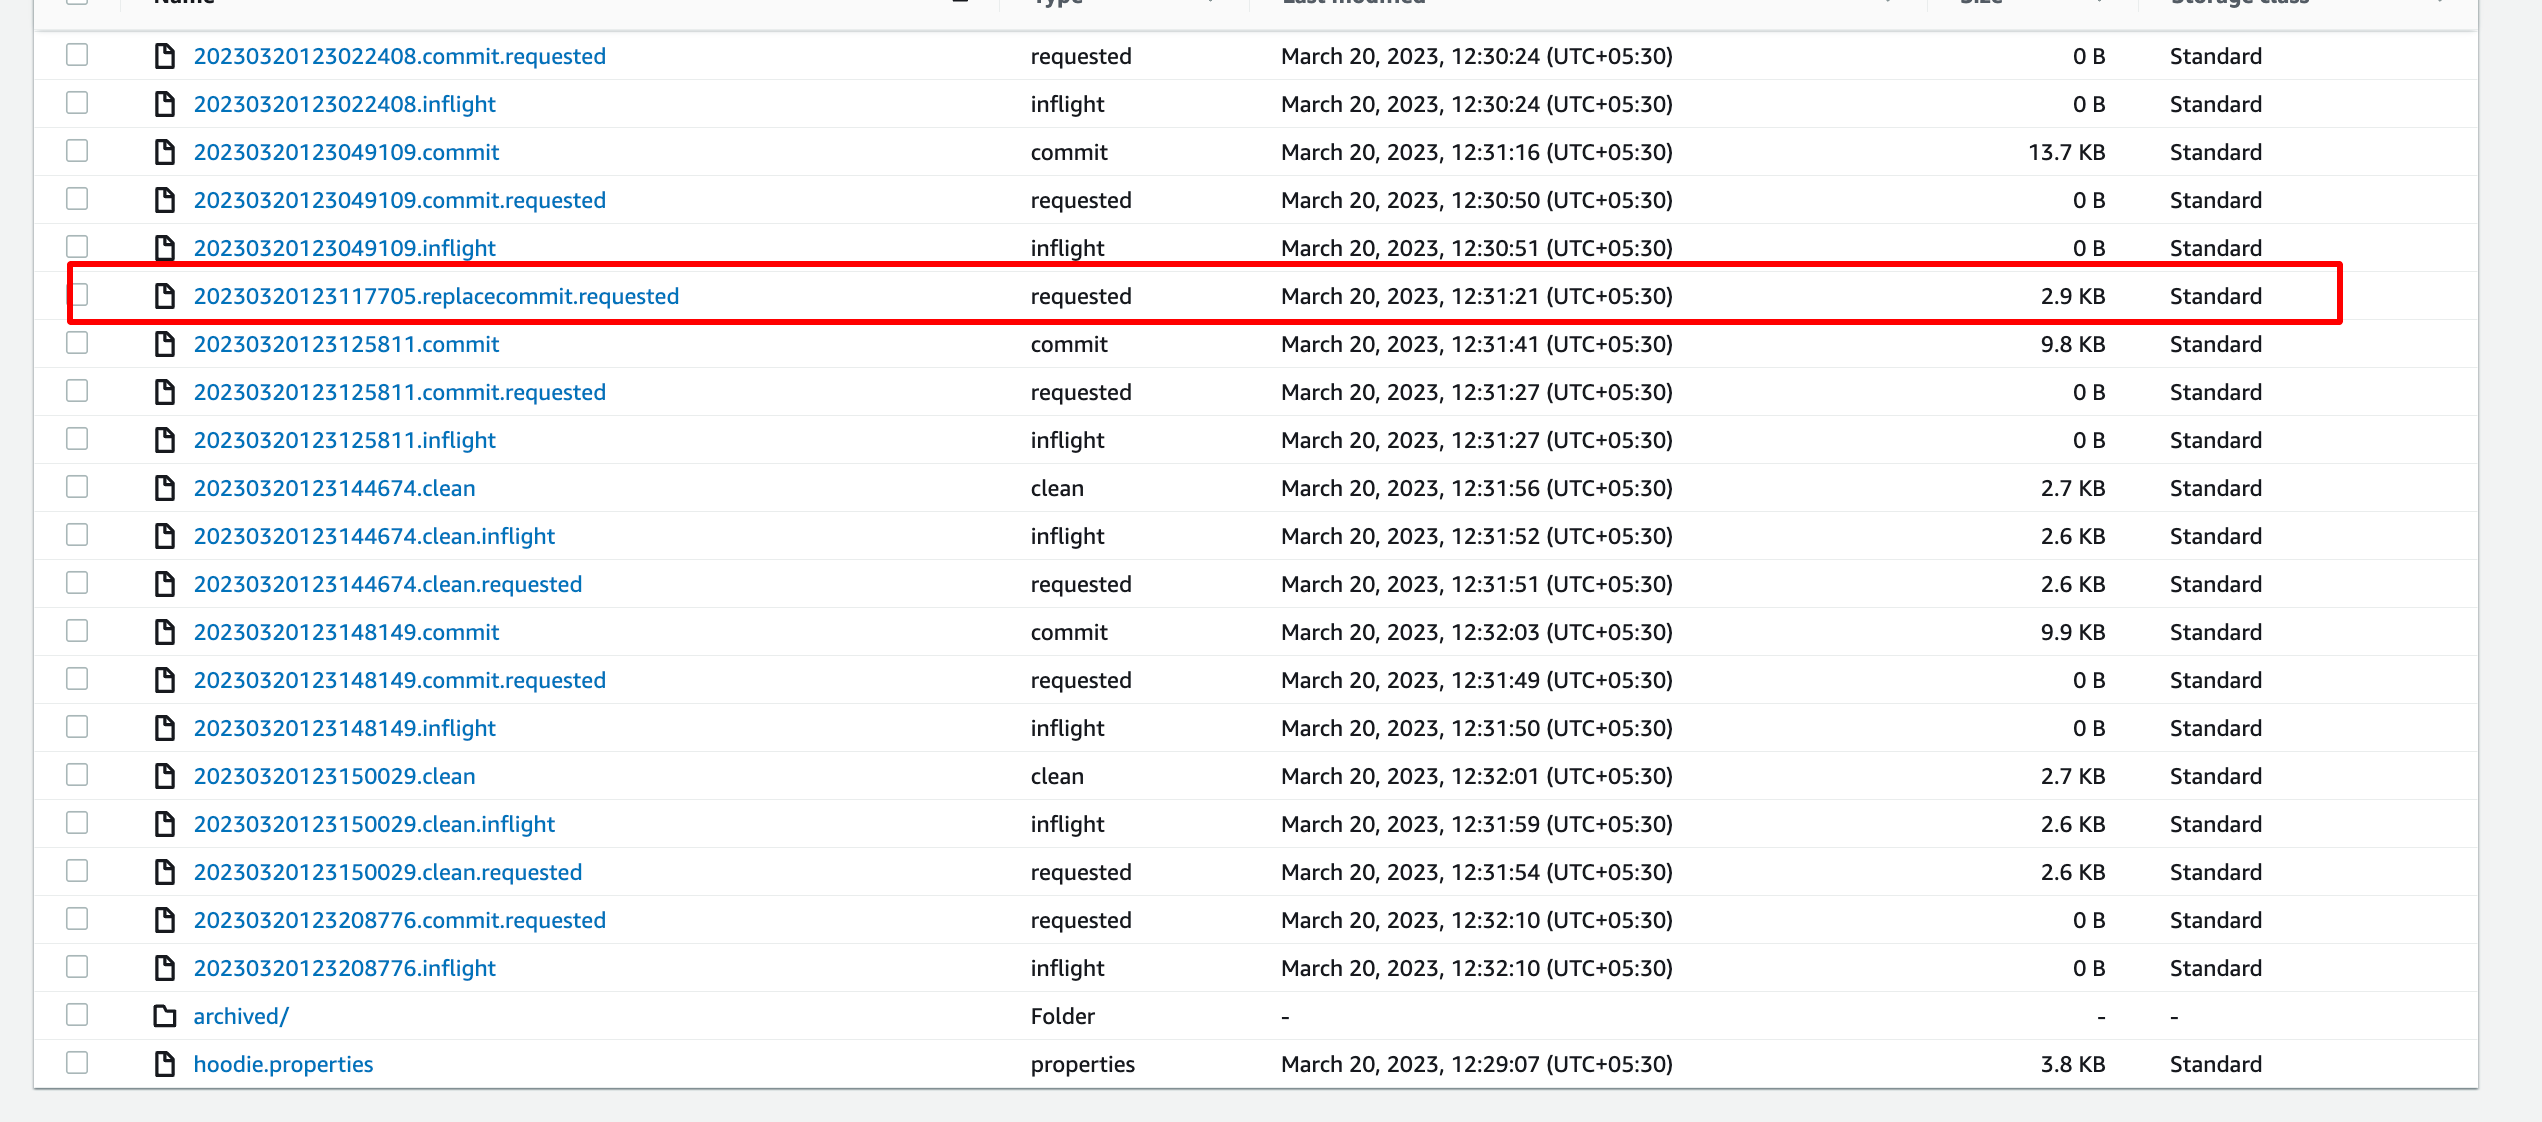Click file icon beside 20230320123144674.clean
The height and width of the screenshot is (1122, 2542).
pyautogui.click(x=165, y=488)
